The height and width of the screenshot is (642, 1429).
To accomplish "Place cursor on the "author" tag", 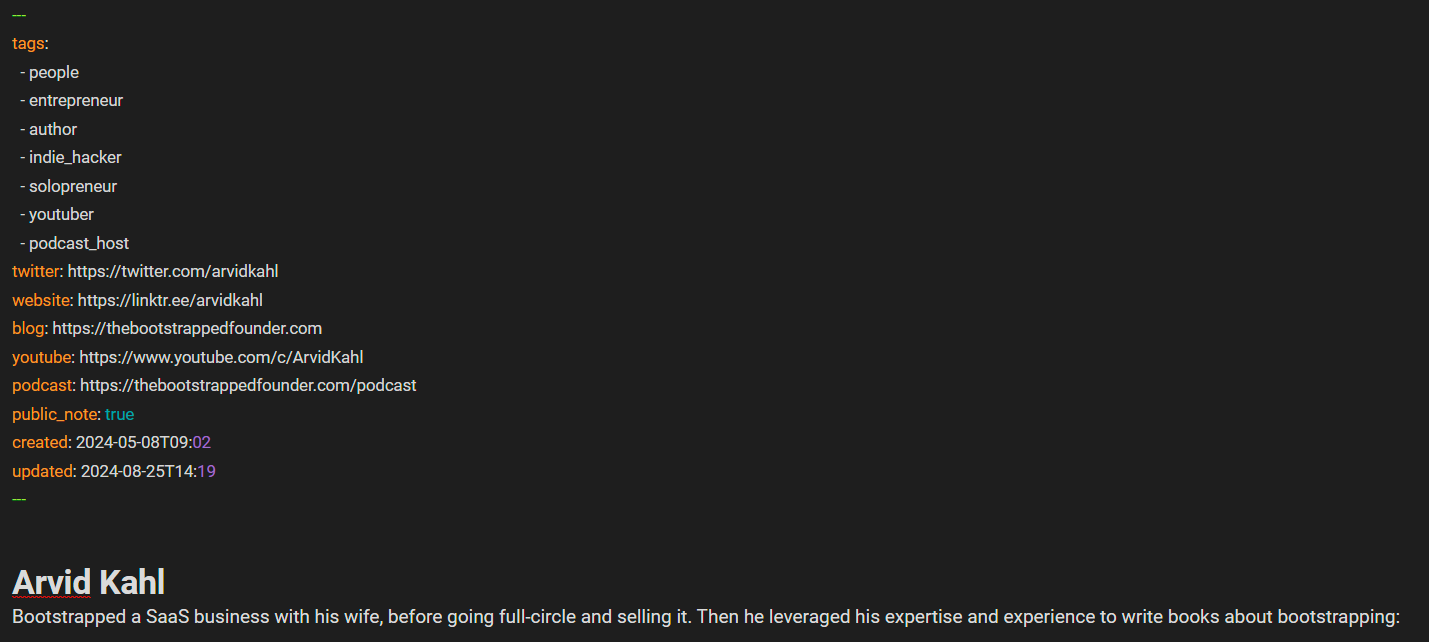I will 53,129.
